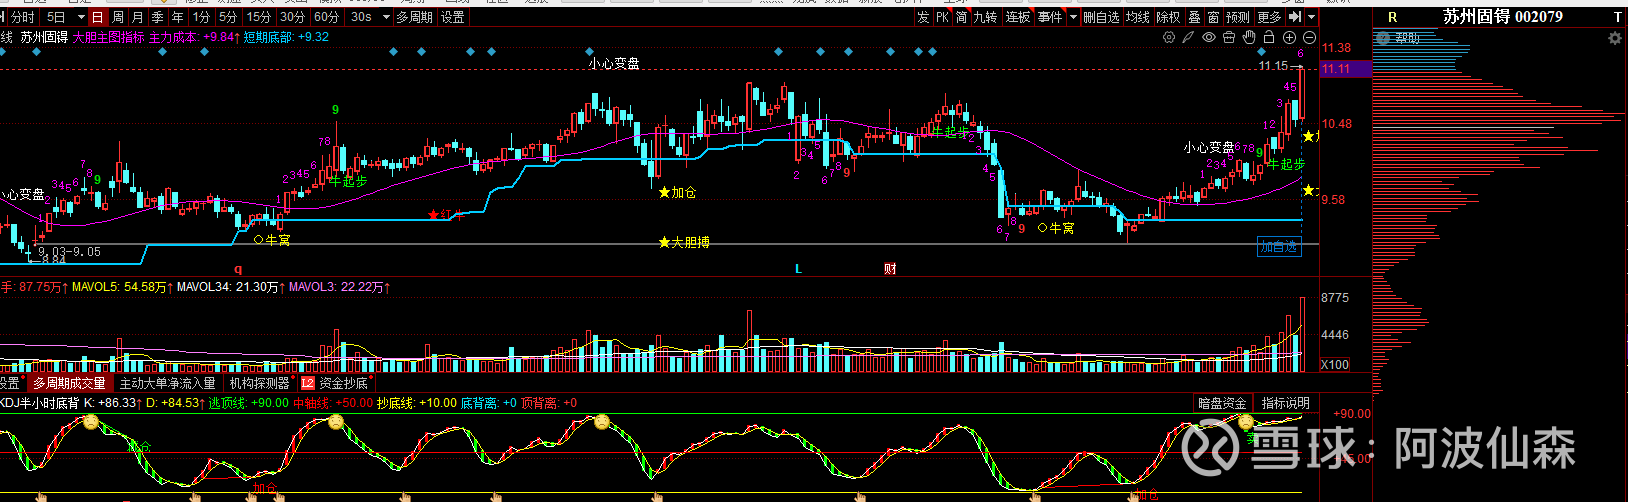Screen dimensions: 1628x502
Task: Select the 季 quarterly period
Action: (x=158, y=17)
